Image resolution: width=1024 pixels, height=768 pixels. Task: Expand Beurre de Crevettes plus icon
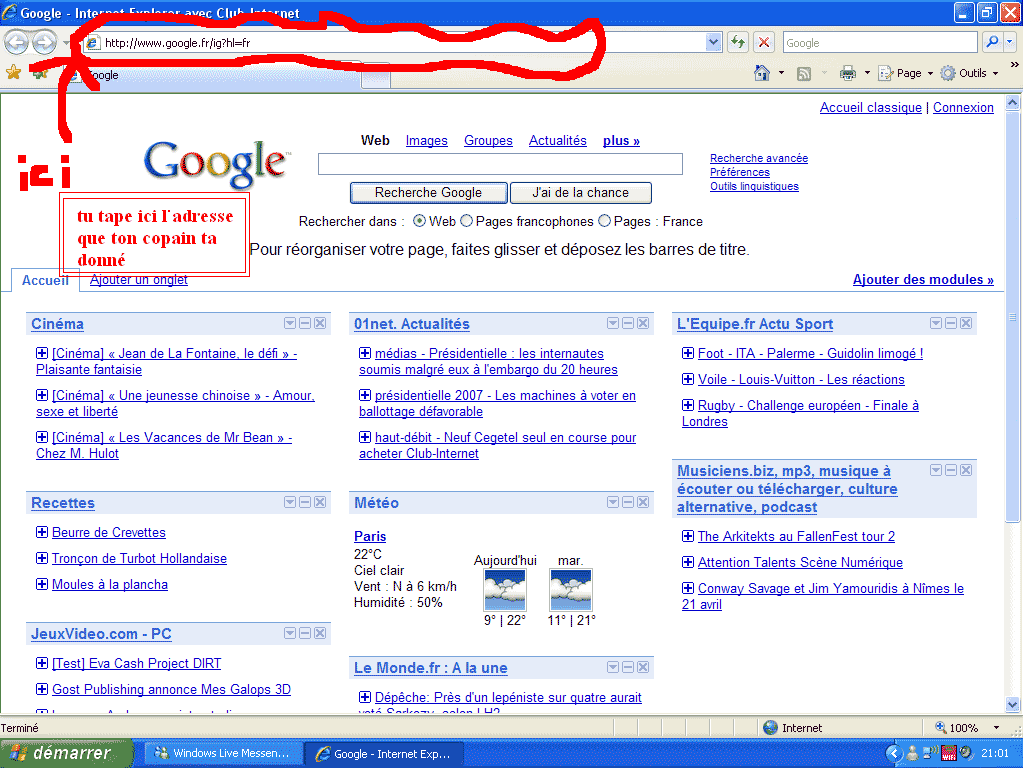tap(42, 532)
